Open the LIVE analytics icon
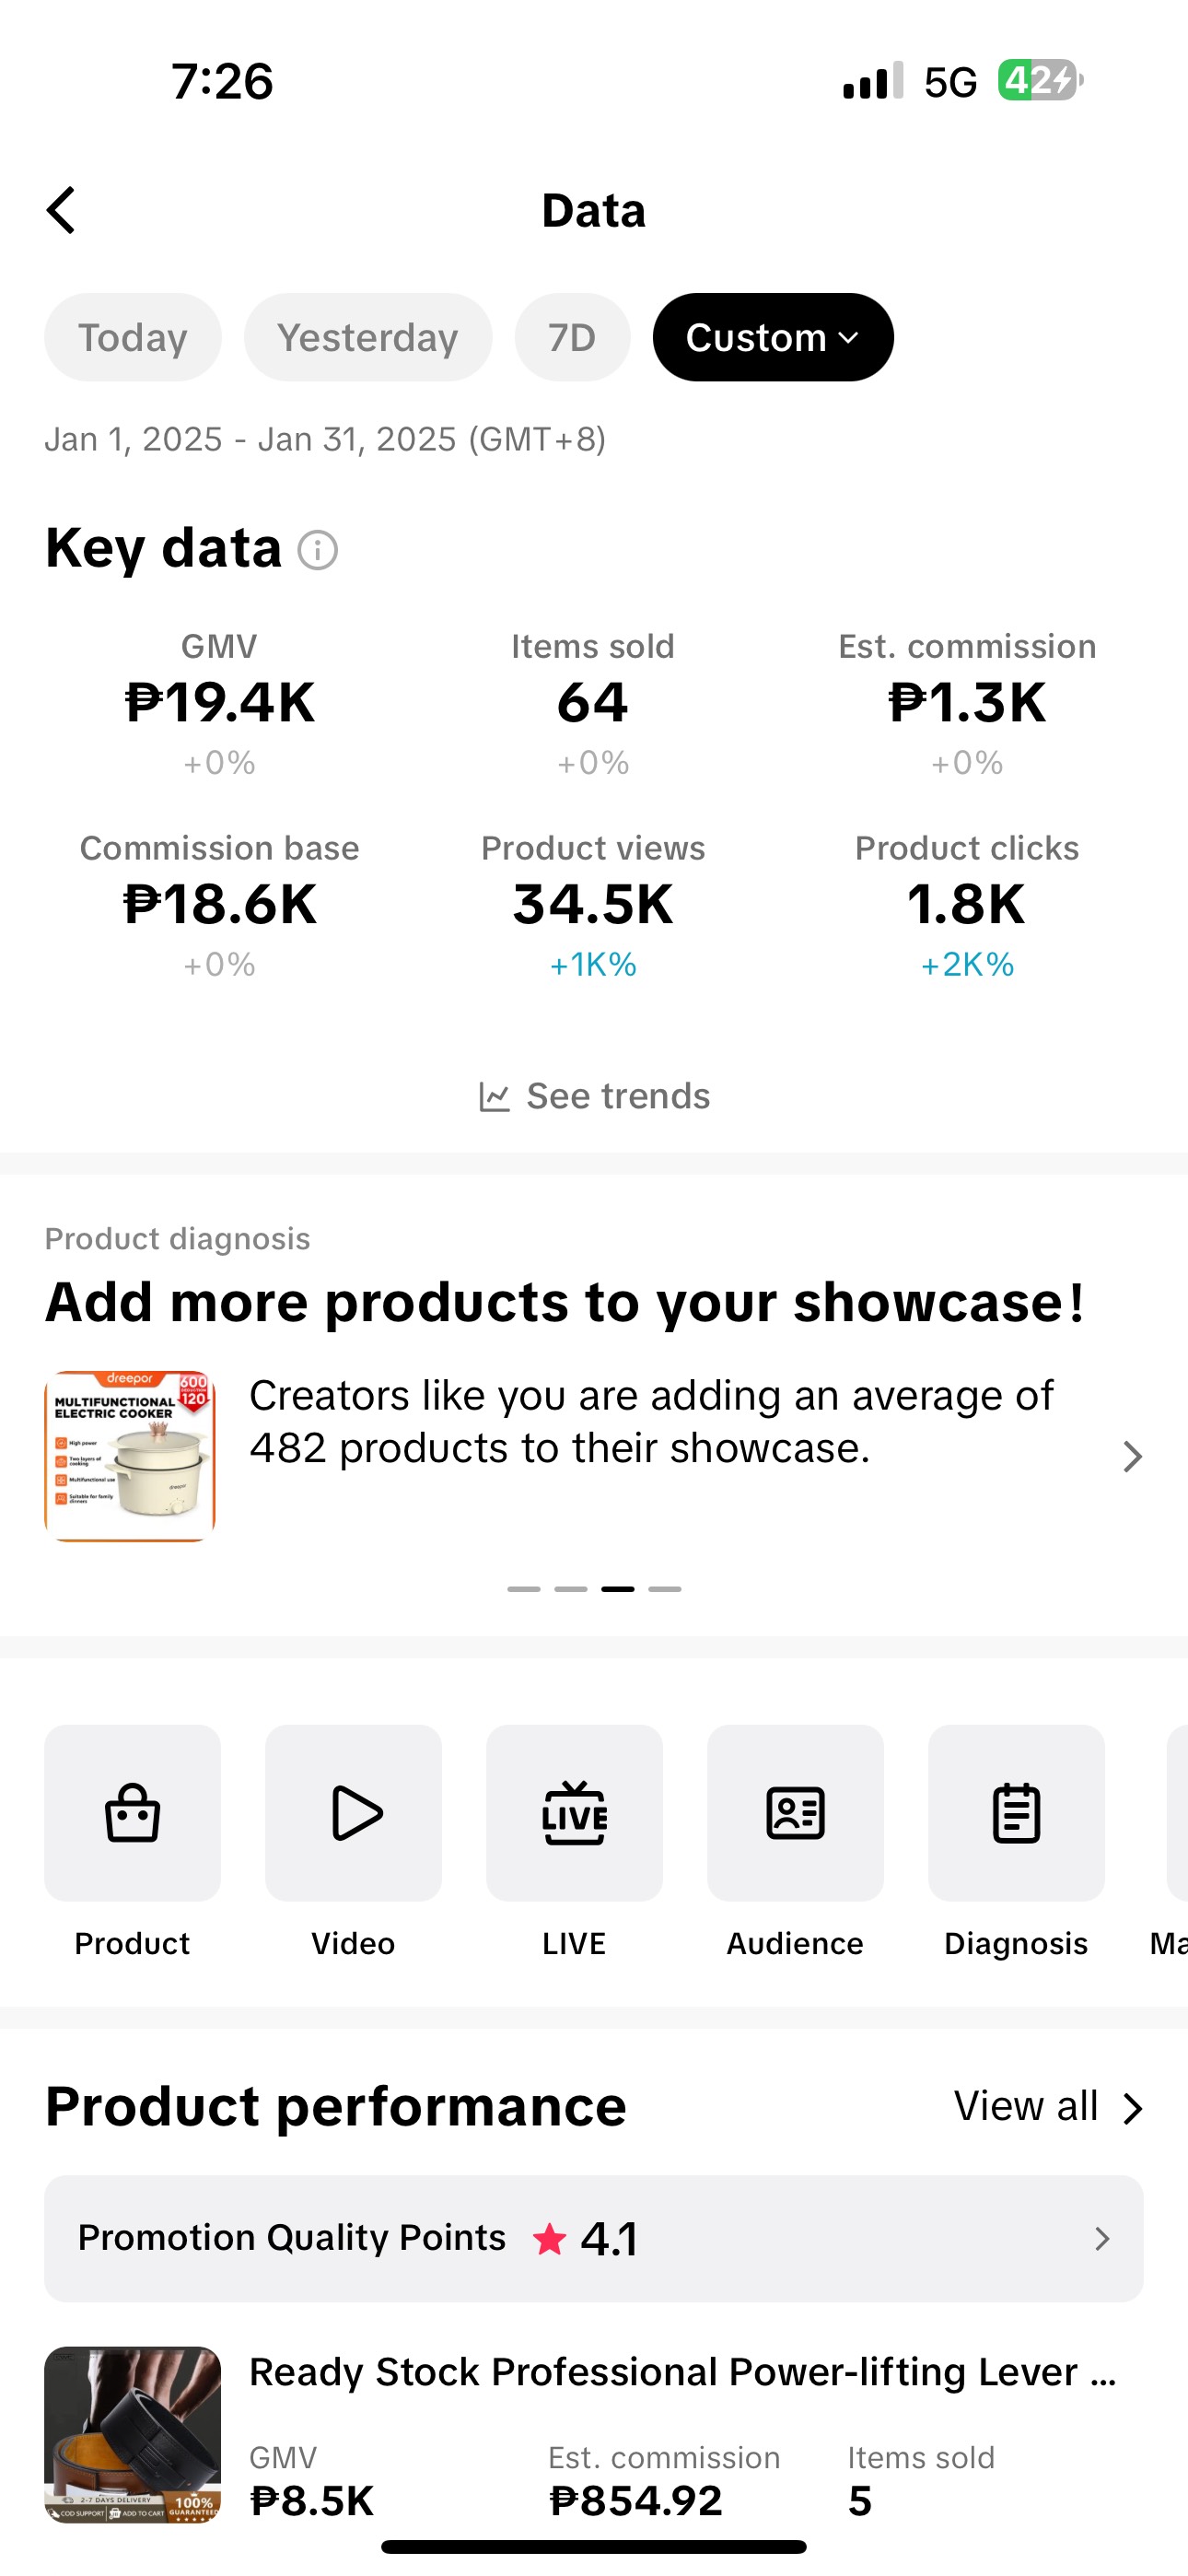Image resolution: width=1188 pixels, height=2576 pixels. pos(574,1812)
